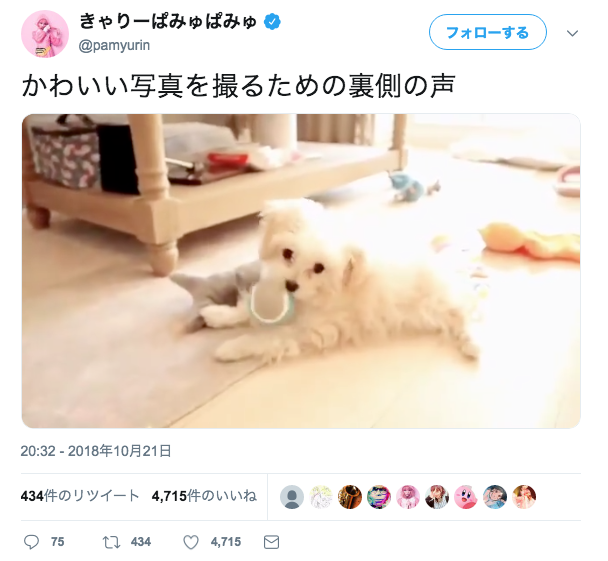Click the pink-haired girl liker avatar
This screenshot has height=561, width=608.
408,497
